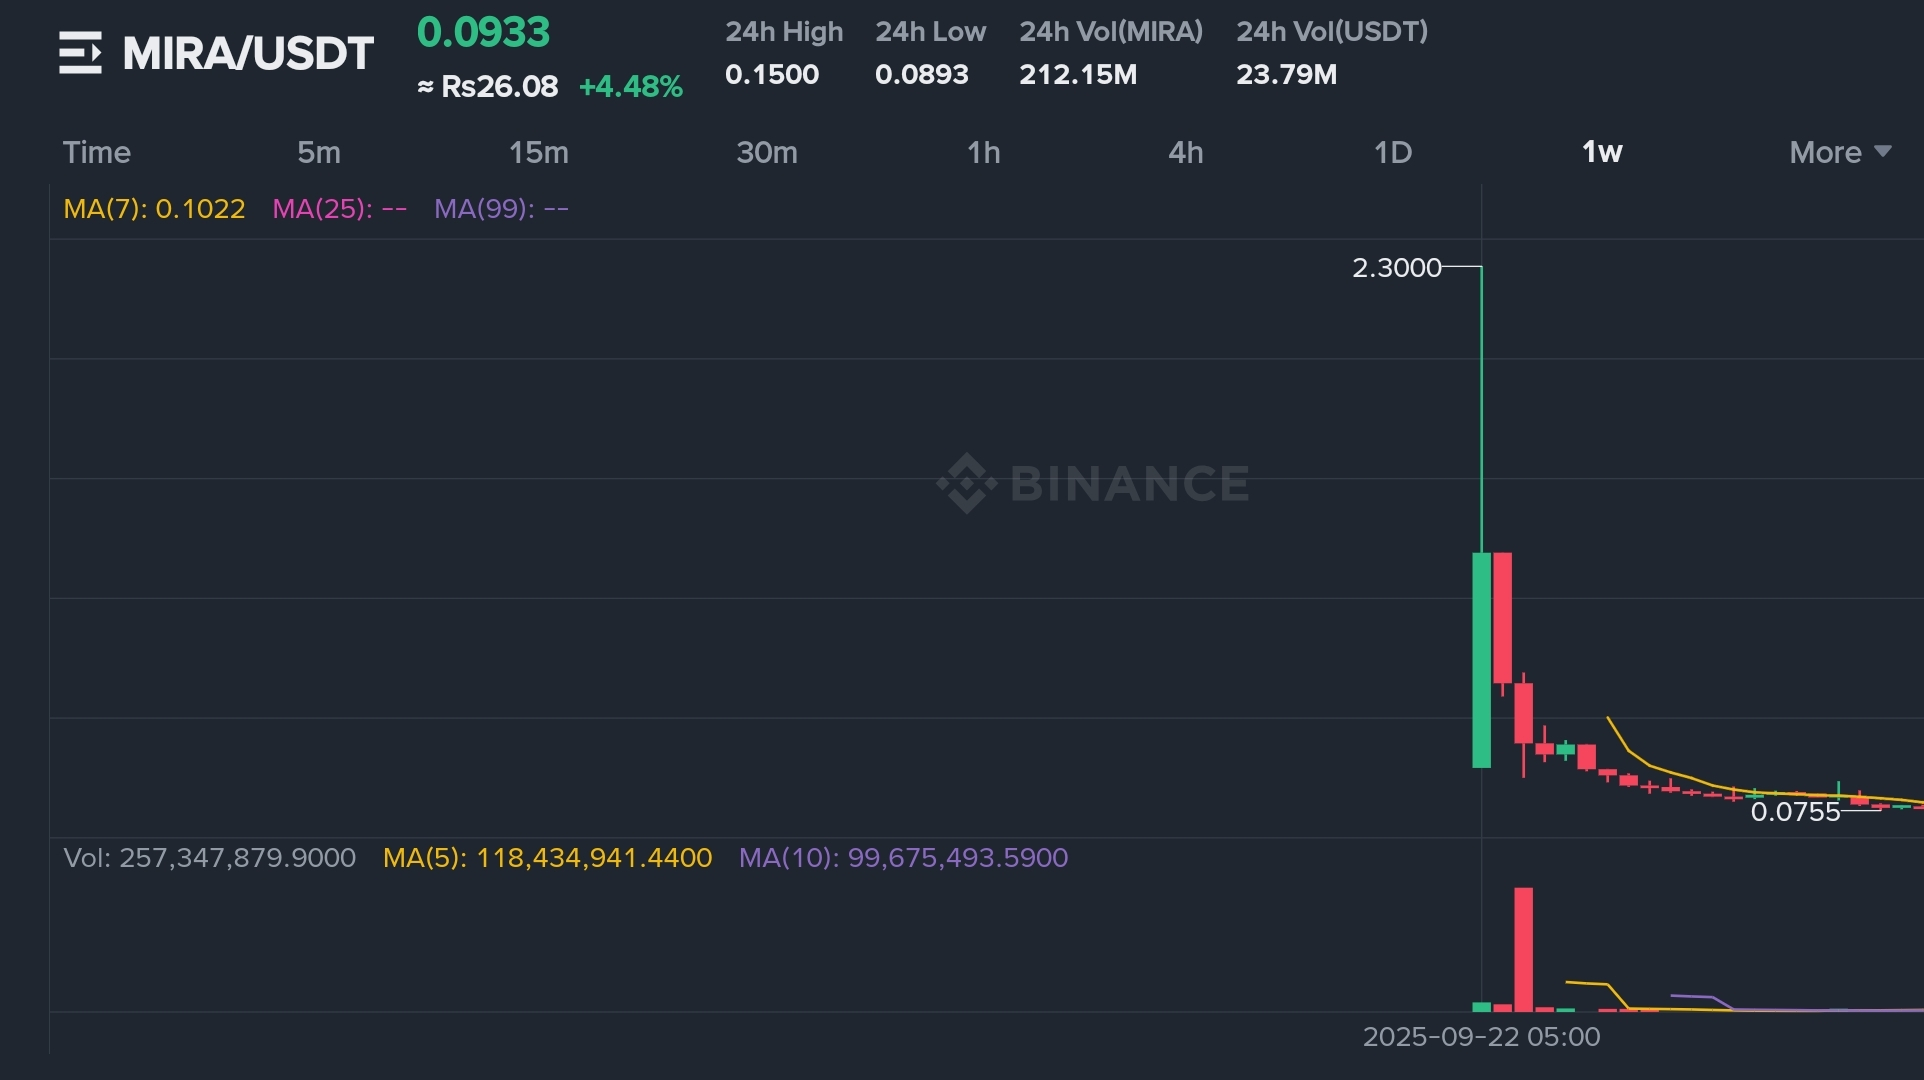This screenshot has width=1924, height=1080.
Task: Click the tallest red volume bar
Action: (x=1523, y=950)
